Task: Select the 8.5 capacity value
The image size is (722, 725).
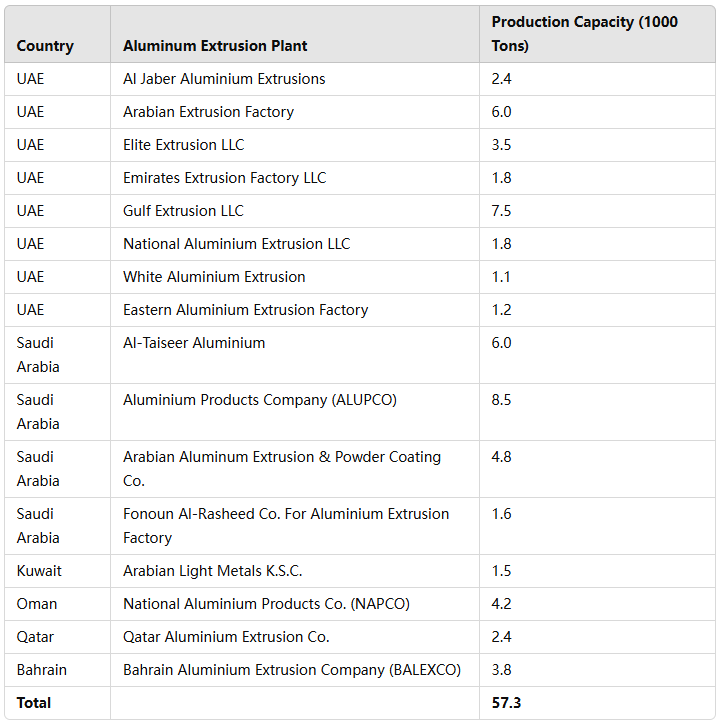Action: [x=501, y=400]
